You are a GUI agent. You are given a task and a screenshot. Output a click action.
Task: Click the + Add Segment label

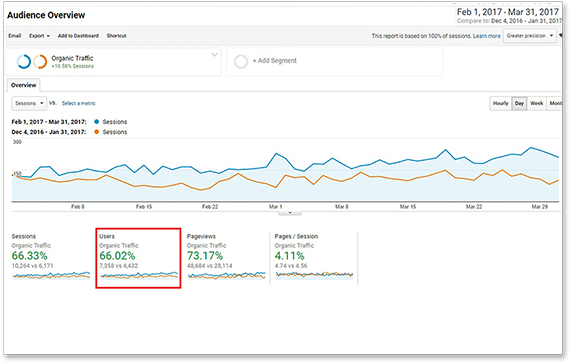275,61
